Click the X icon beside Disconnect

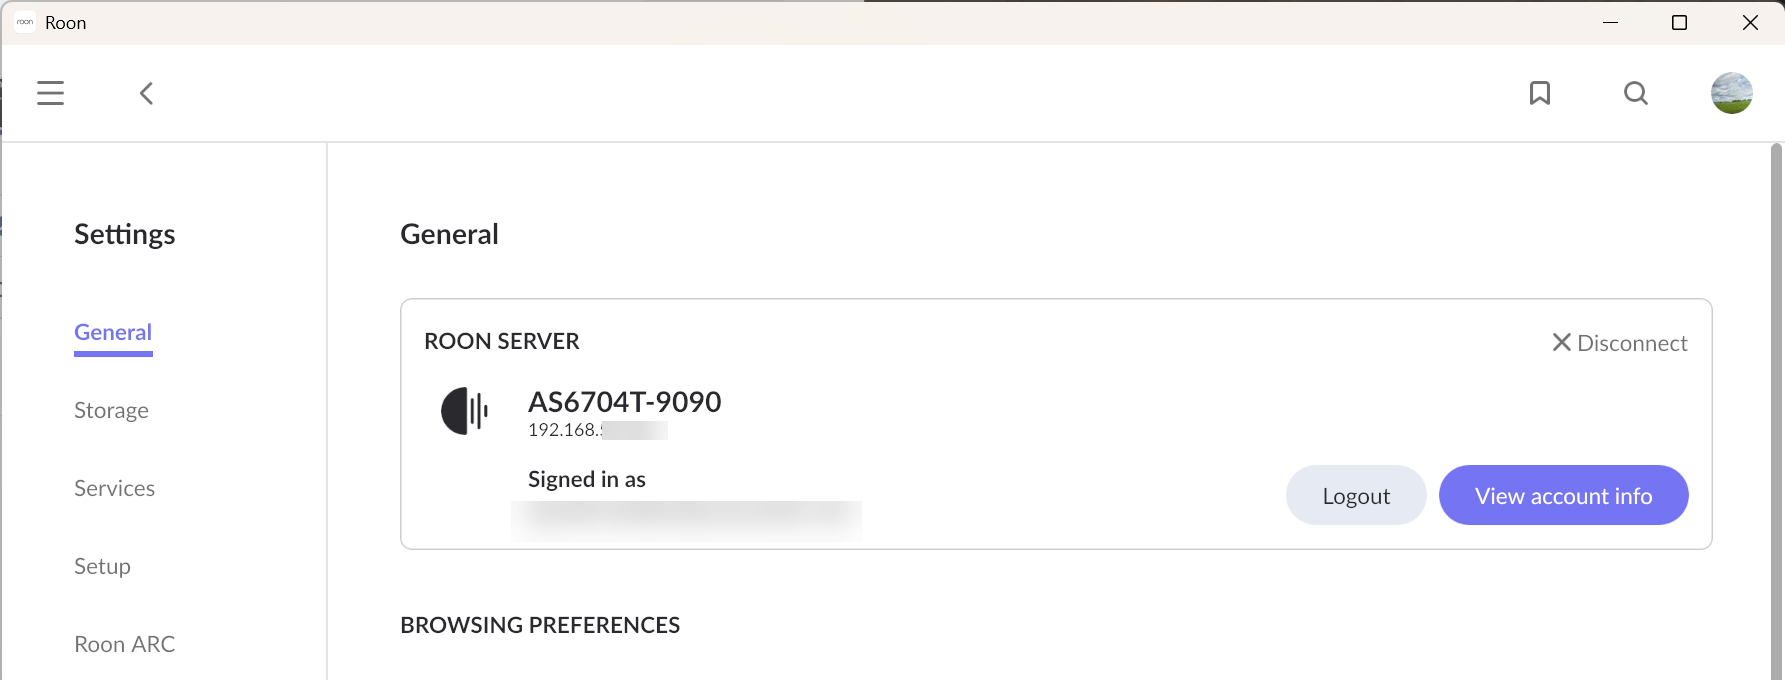[x=1561, y=343]
